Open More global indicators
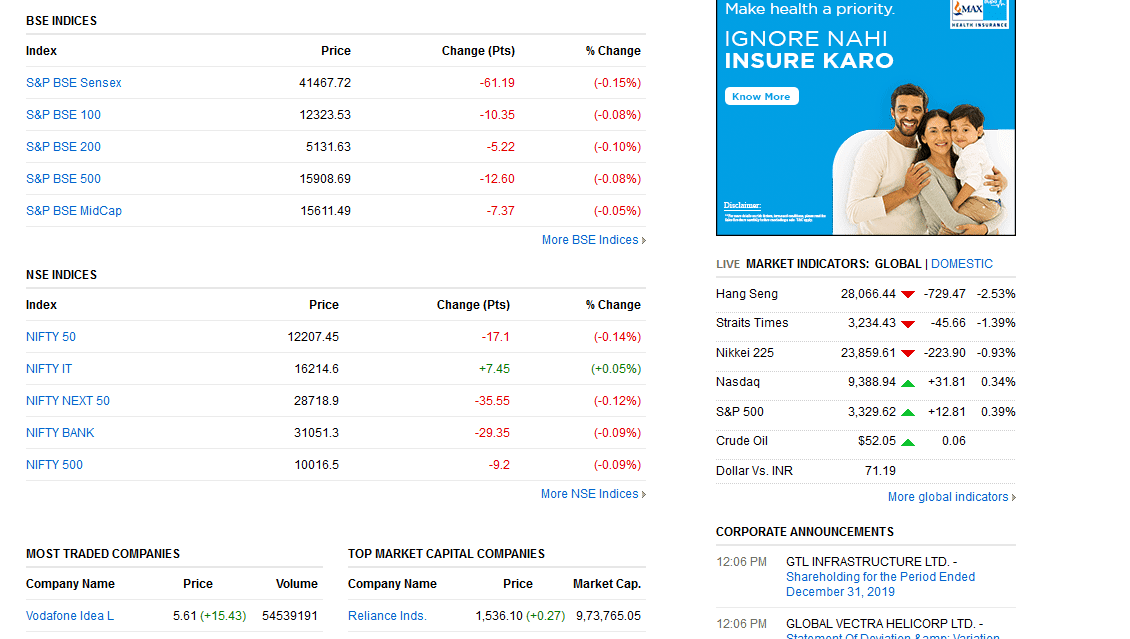The image size is (1130, 639). coord(951,497)
